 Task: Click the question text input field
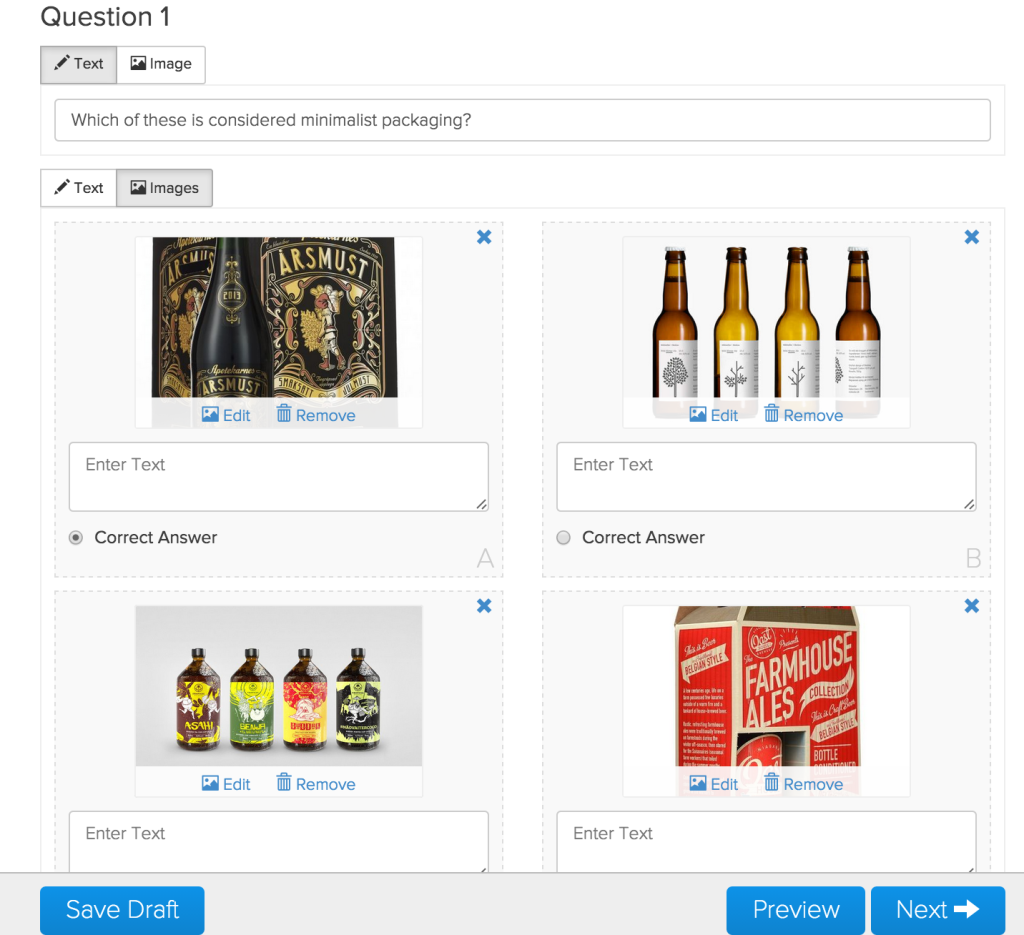522,120
